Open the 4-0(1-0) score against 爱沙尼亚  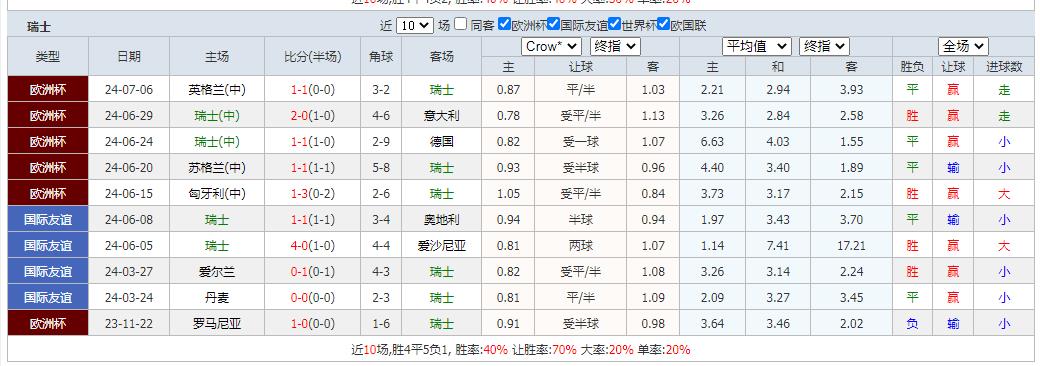click(x=312, y=245)
